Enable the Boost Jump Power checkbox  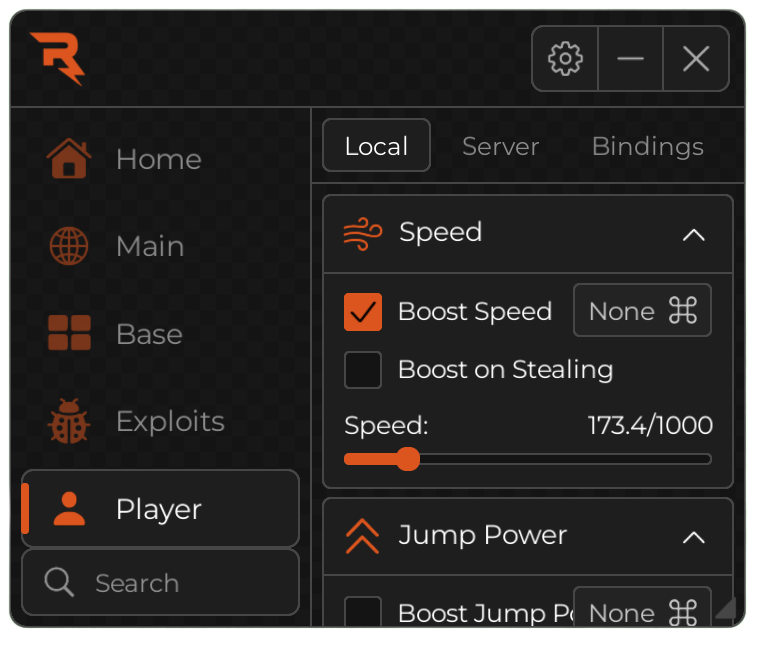(363, 611)
